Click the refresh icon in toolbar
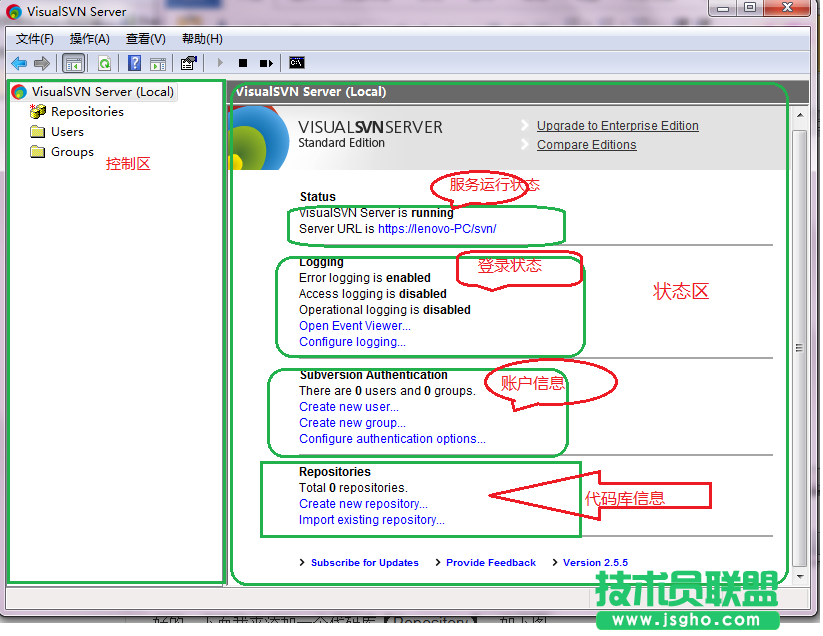823x636 pixels. coord(104,62)
